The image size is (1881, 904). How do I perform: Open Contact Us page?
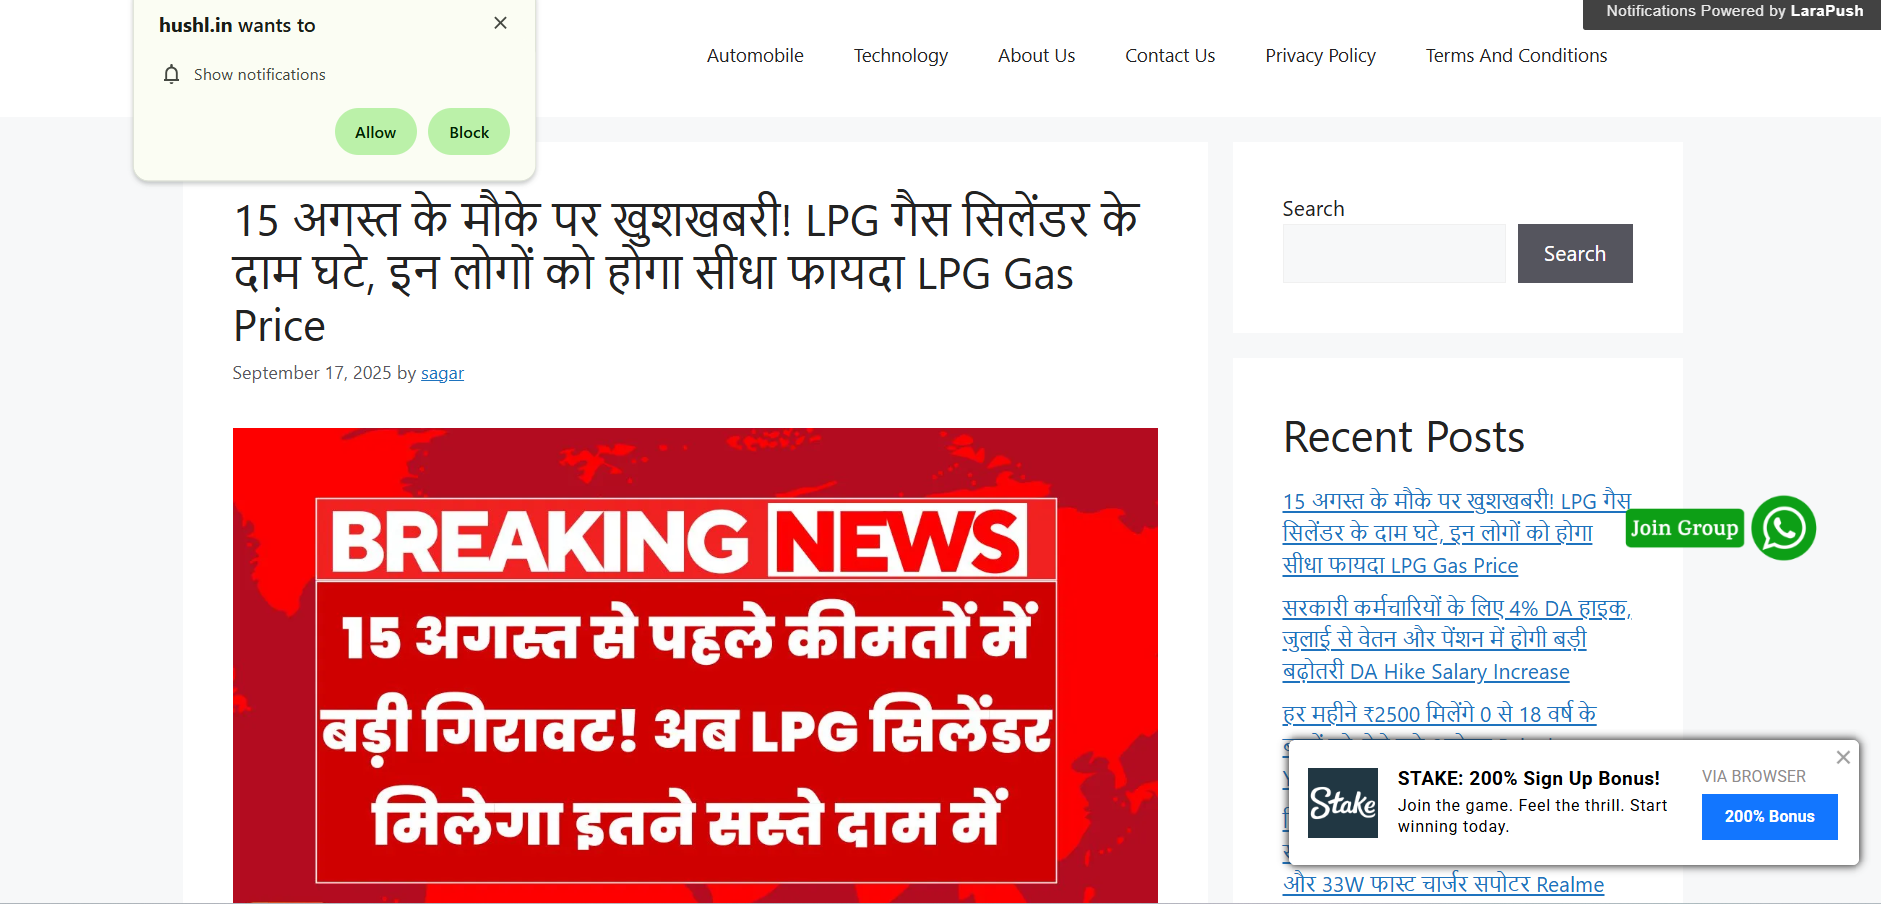(x=1170, y=56)
